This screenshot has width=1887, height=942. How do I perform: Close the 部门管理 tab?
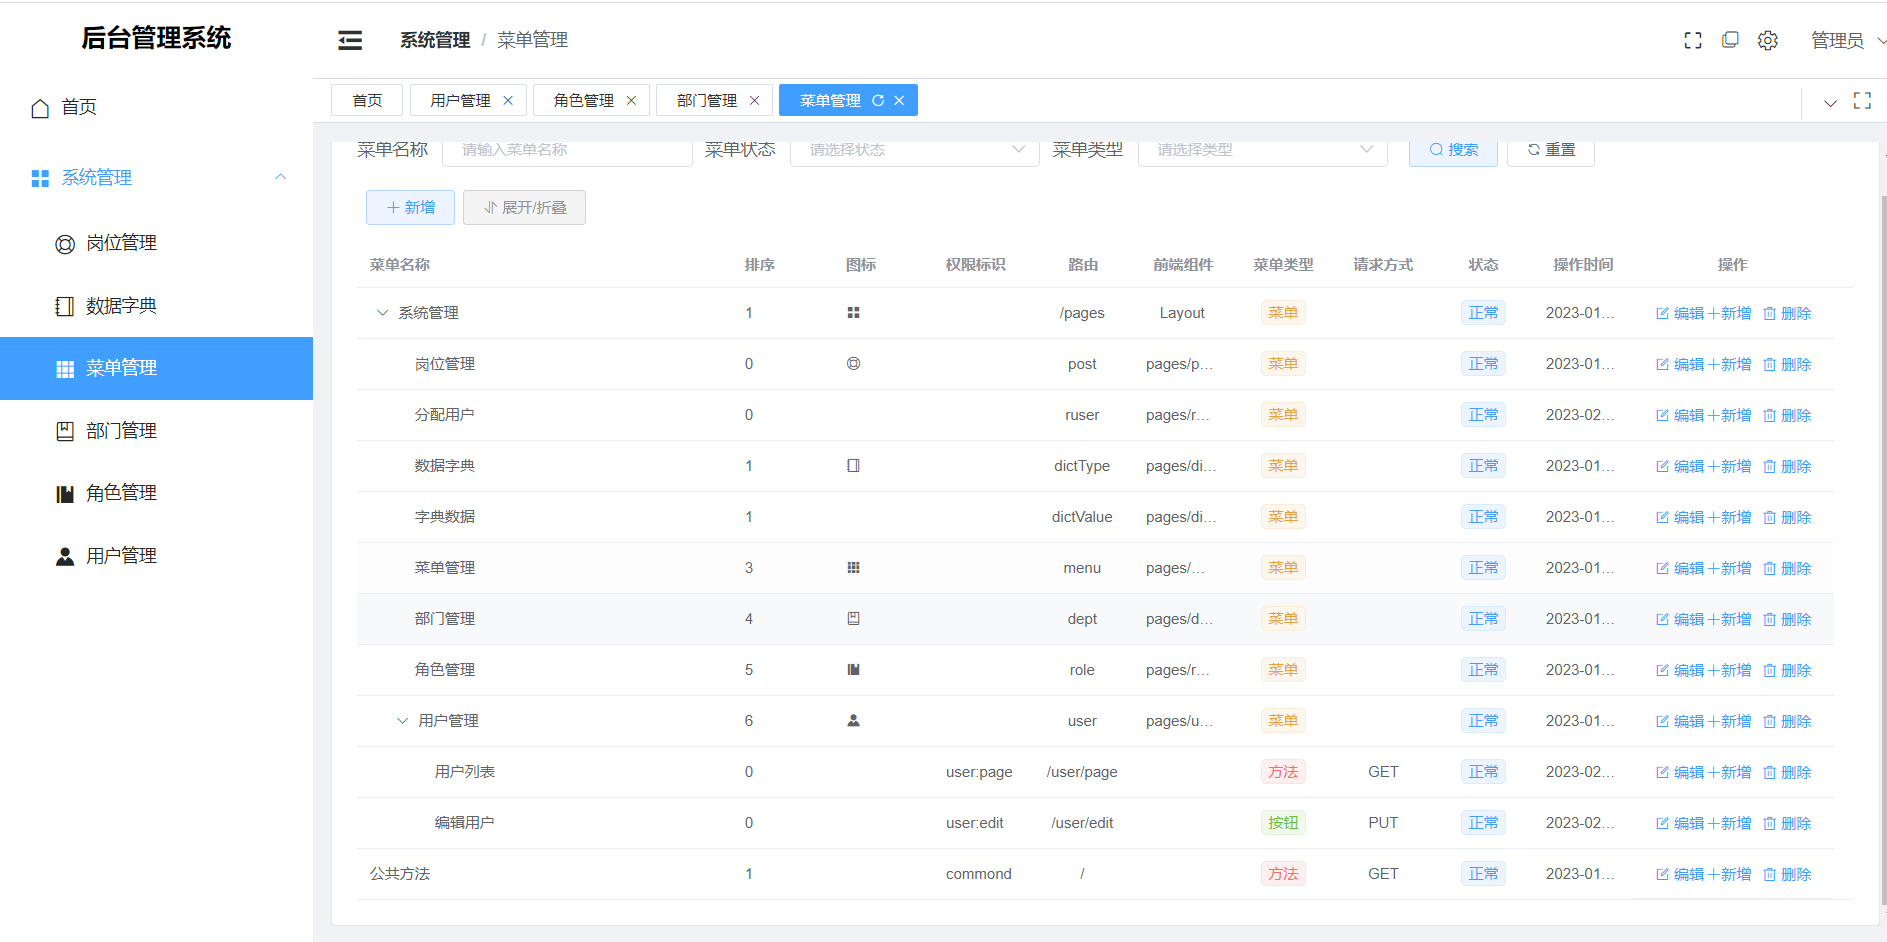[754, 100]
